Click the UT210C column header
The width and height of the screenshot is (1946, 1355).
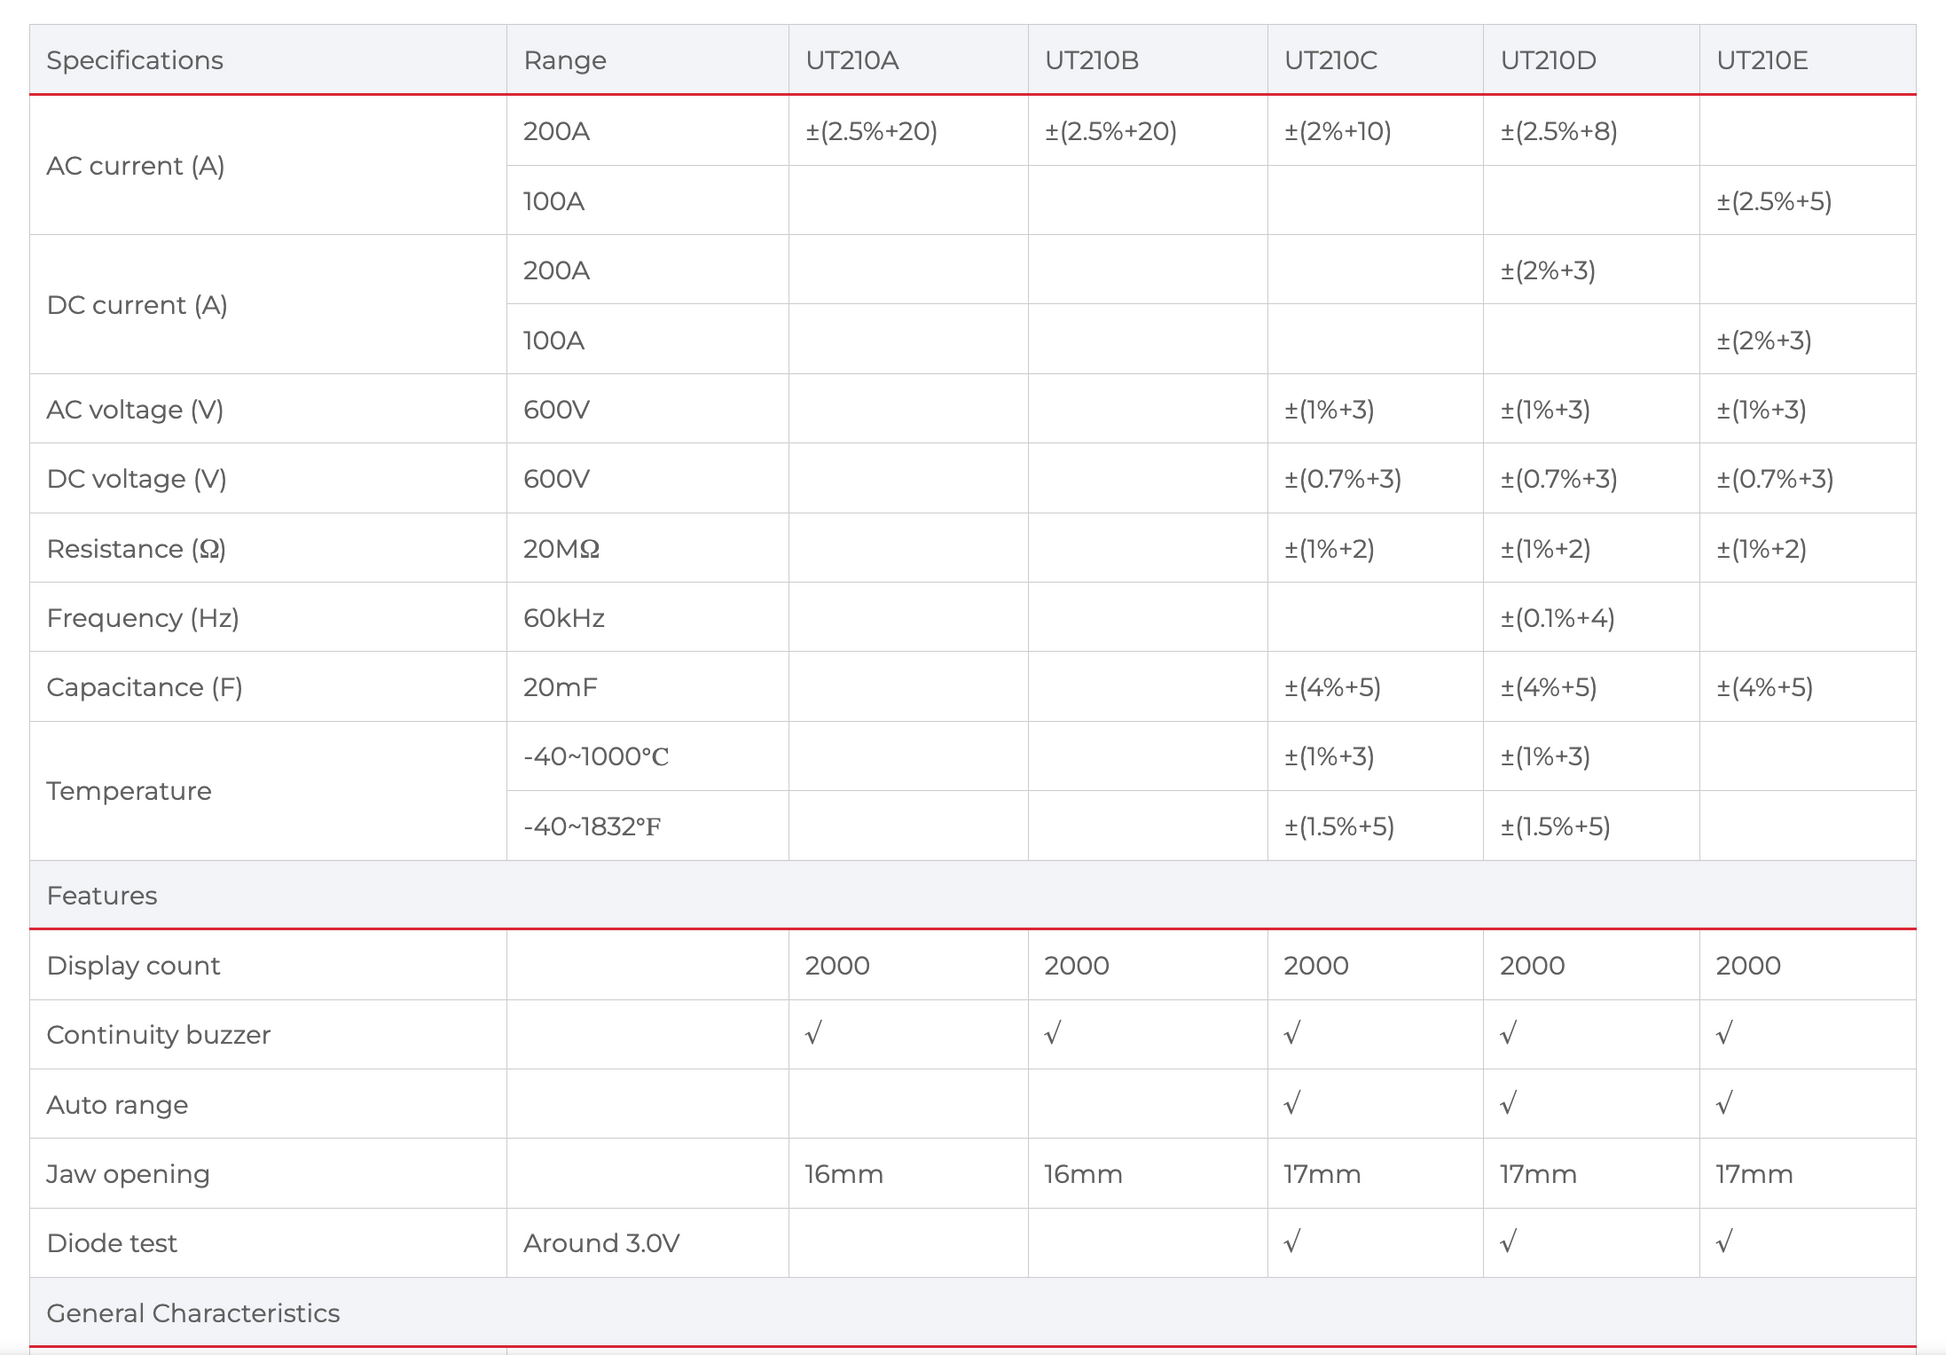point(1330,60)
